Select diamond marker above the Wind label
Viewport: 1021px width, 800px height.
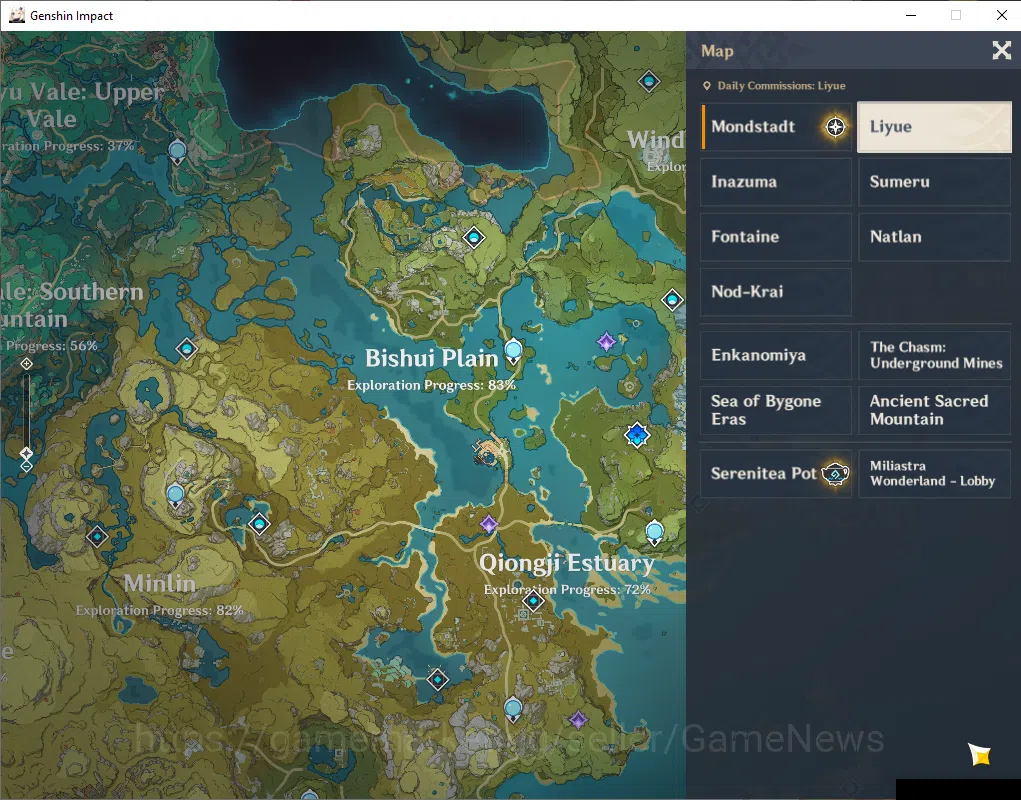tap(649, 81)
